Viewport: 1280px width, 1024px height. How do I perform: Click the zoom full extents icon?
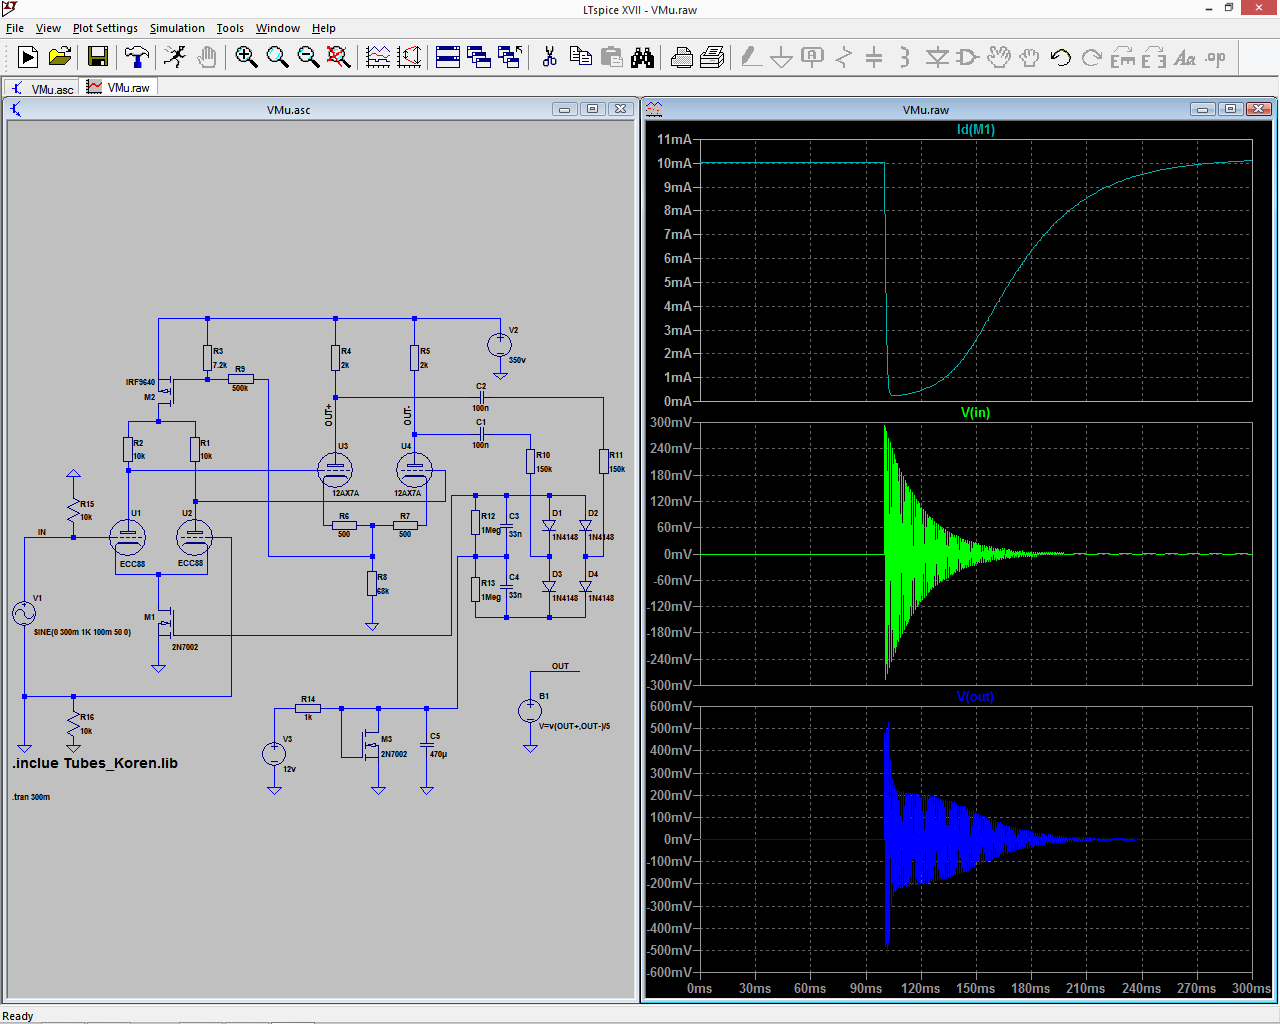click(x=339, y=57)
